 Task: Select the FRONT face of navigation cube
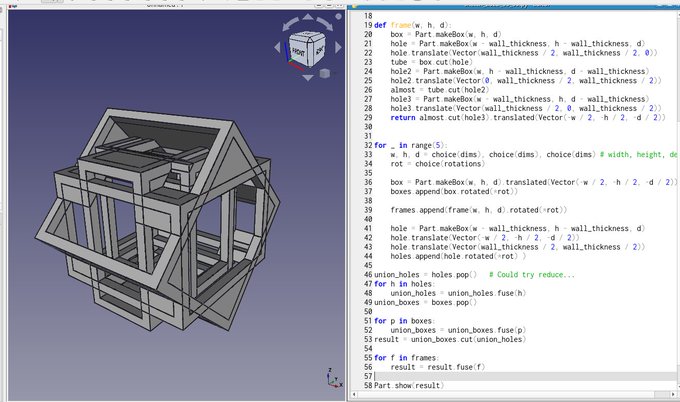coord(299,53)
